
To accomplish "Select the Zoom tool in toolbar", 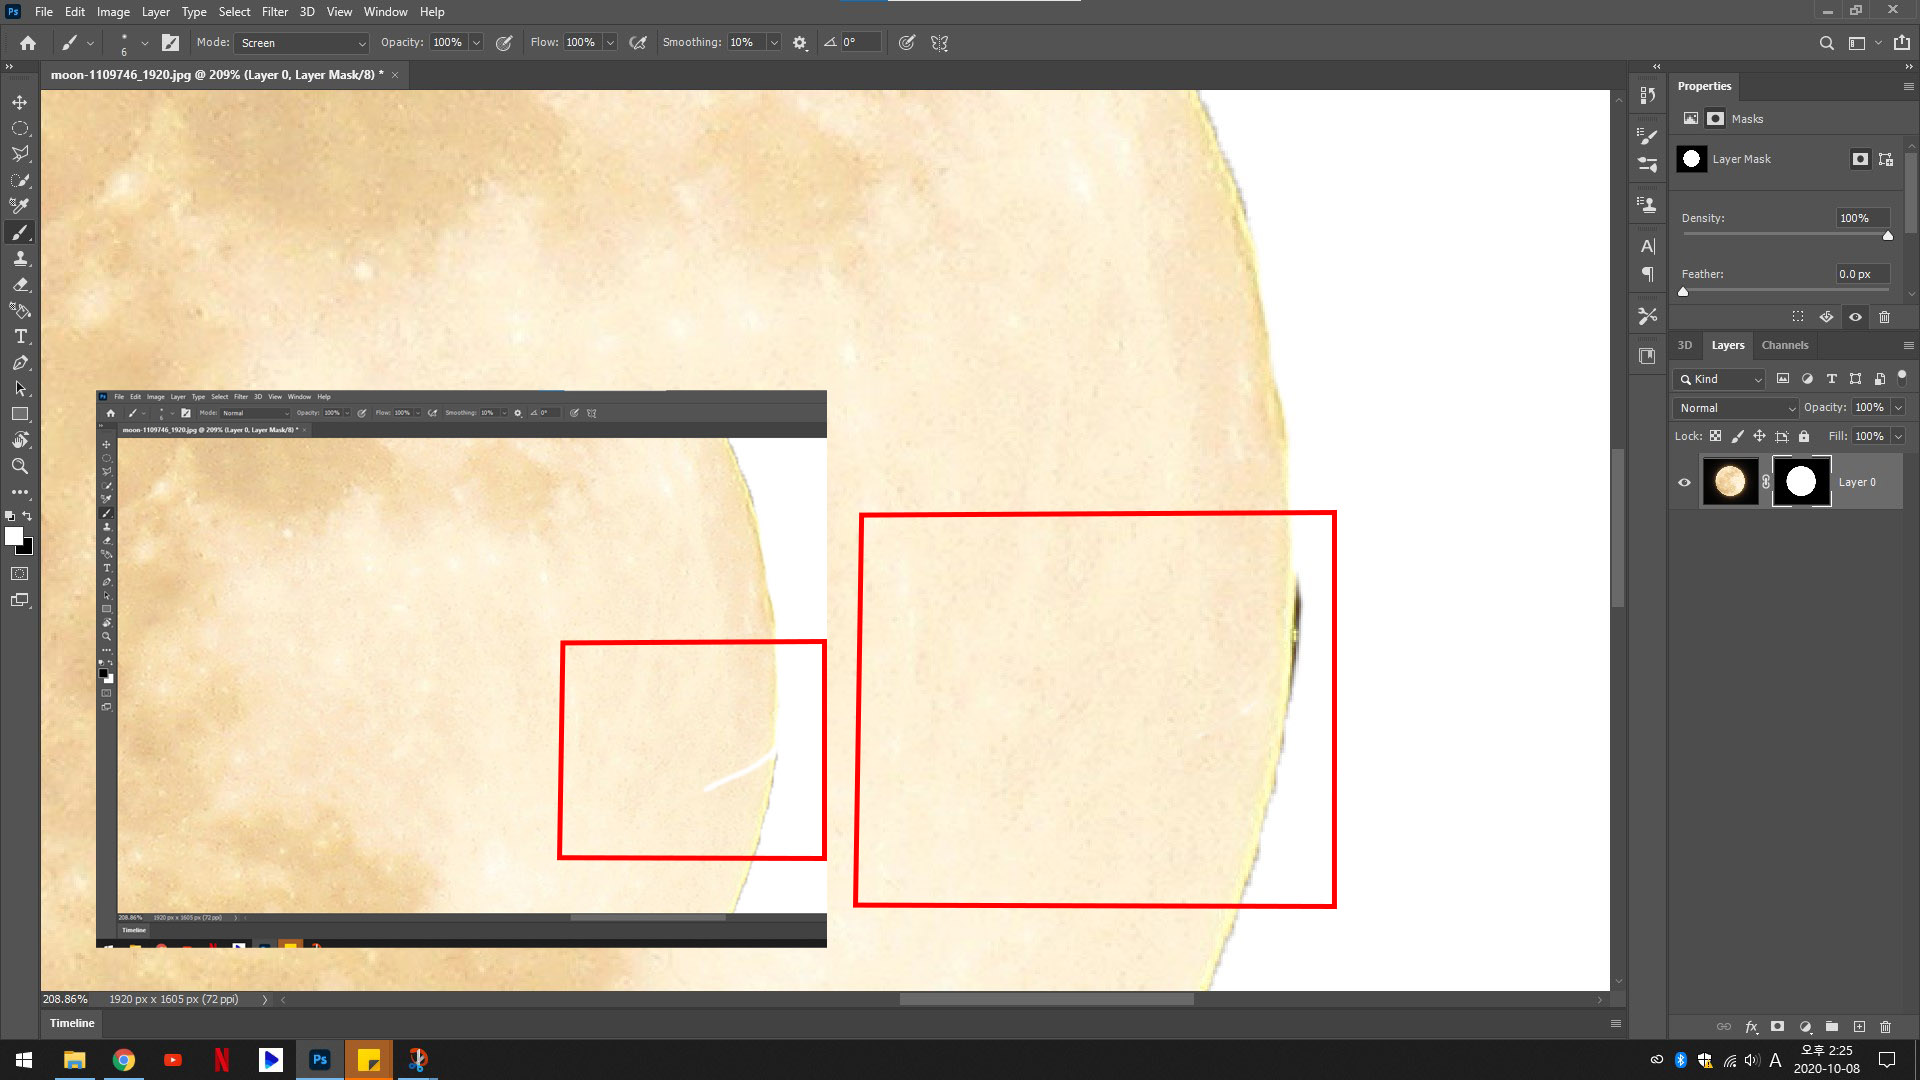I will point(20,466).
